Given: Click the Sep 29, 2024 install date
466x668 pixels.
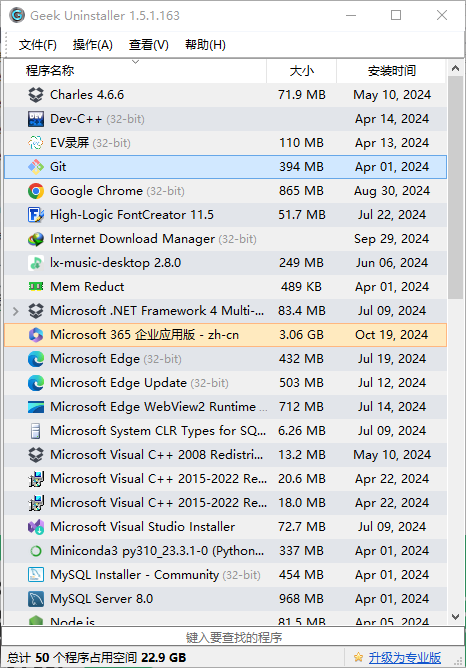Looking at the screenshot, I should 391,239.
